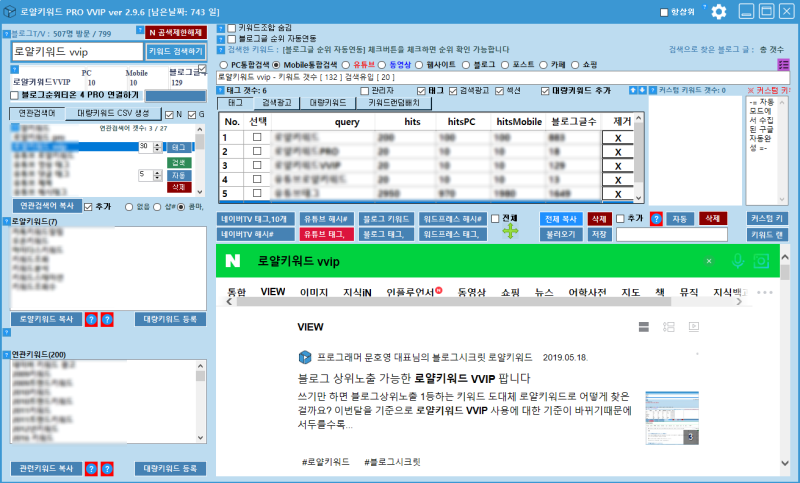Check 블로그글 순위 자동연동 option
Image resolution: width=800 pixels, height=483 pixels.
click(x=232, y=39)
